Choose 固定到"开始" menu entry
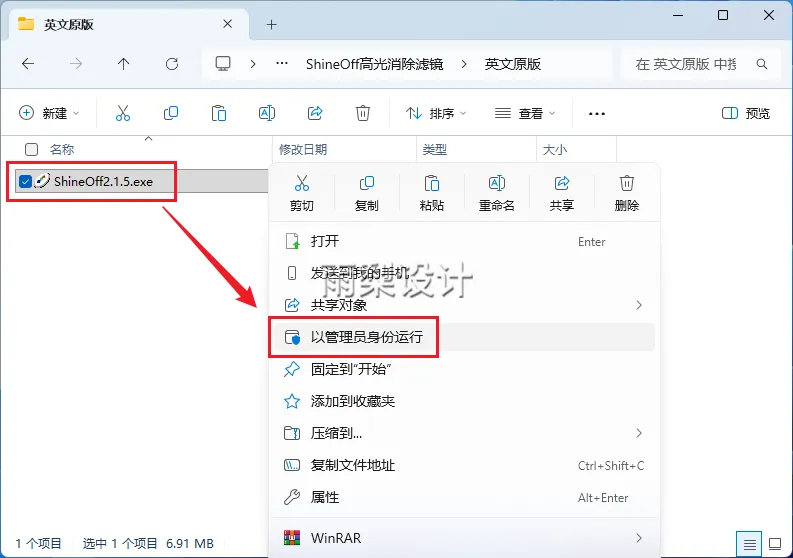 pos(463,369)
